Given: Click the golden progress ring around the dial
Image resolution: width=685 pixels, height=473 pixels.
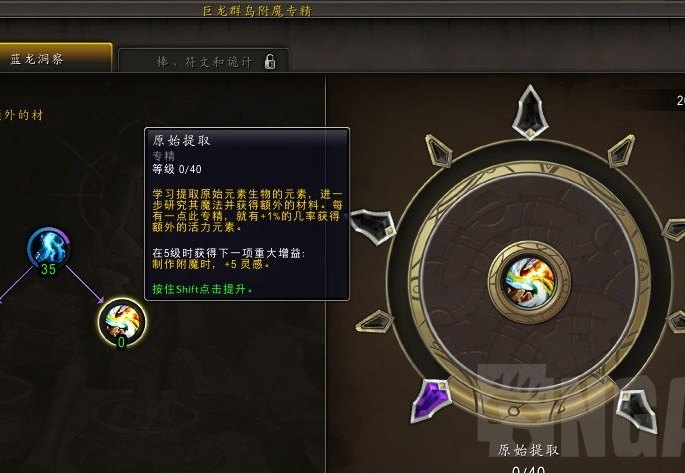Looking at the screenshot, I should tap(529, 282).
